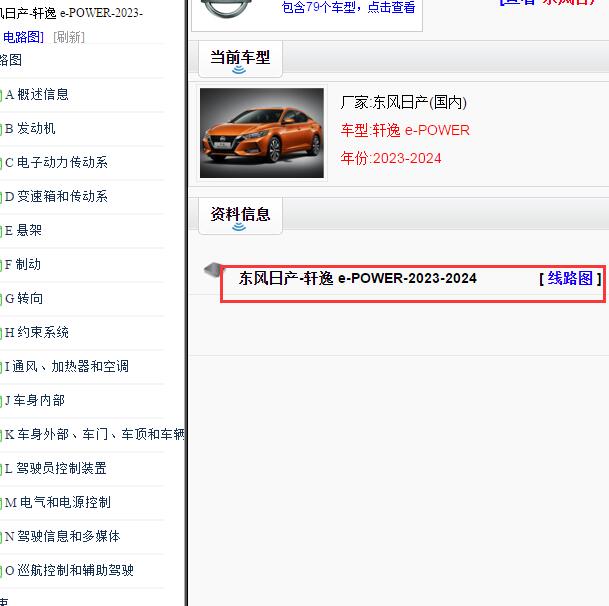This screenshot has height=606, width=609.
Task: Click the Nissan logo image
Action: pos(227,8)
